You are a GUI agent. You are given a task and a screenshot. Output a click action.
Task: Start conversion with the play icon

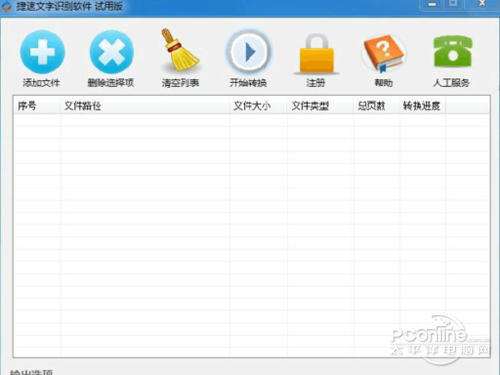pyautogui.click(x=248, y=52)
